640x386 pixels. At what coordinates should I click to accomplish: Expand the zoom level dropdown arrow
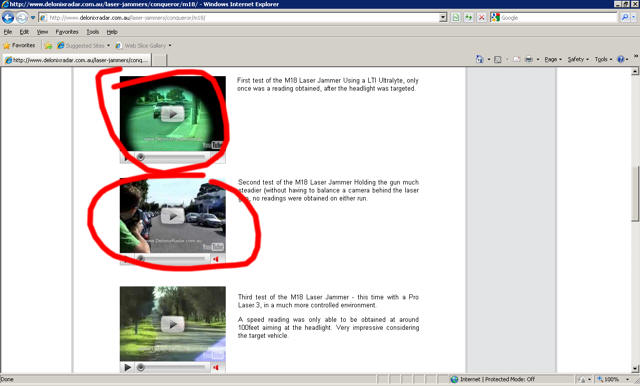tap(628, 379)
